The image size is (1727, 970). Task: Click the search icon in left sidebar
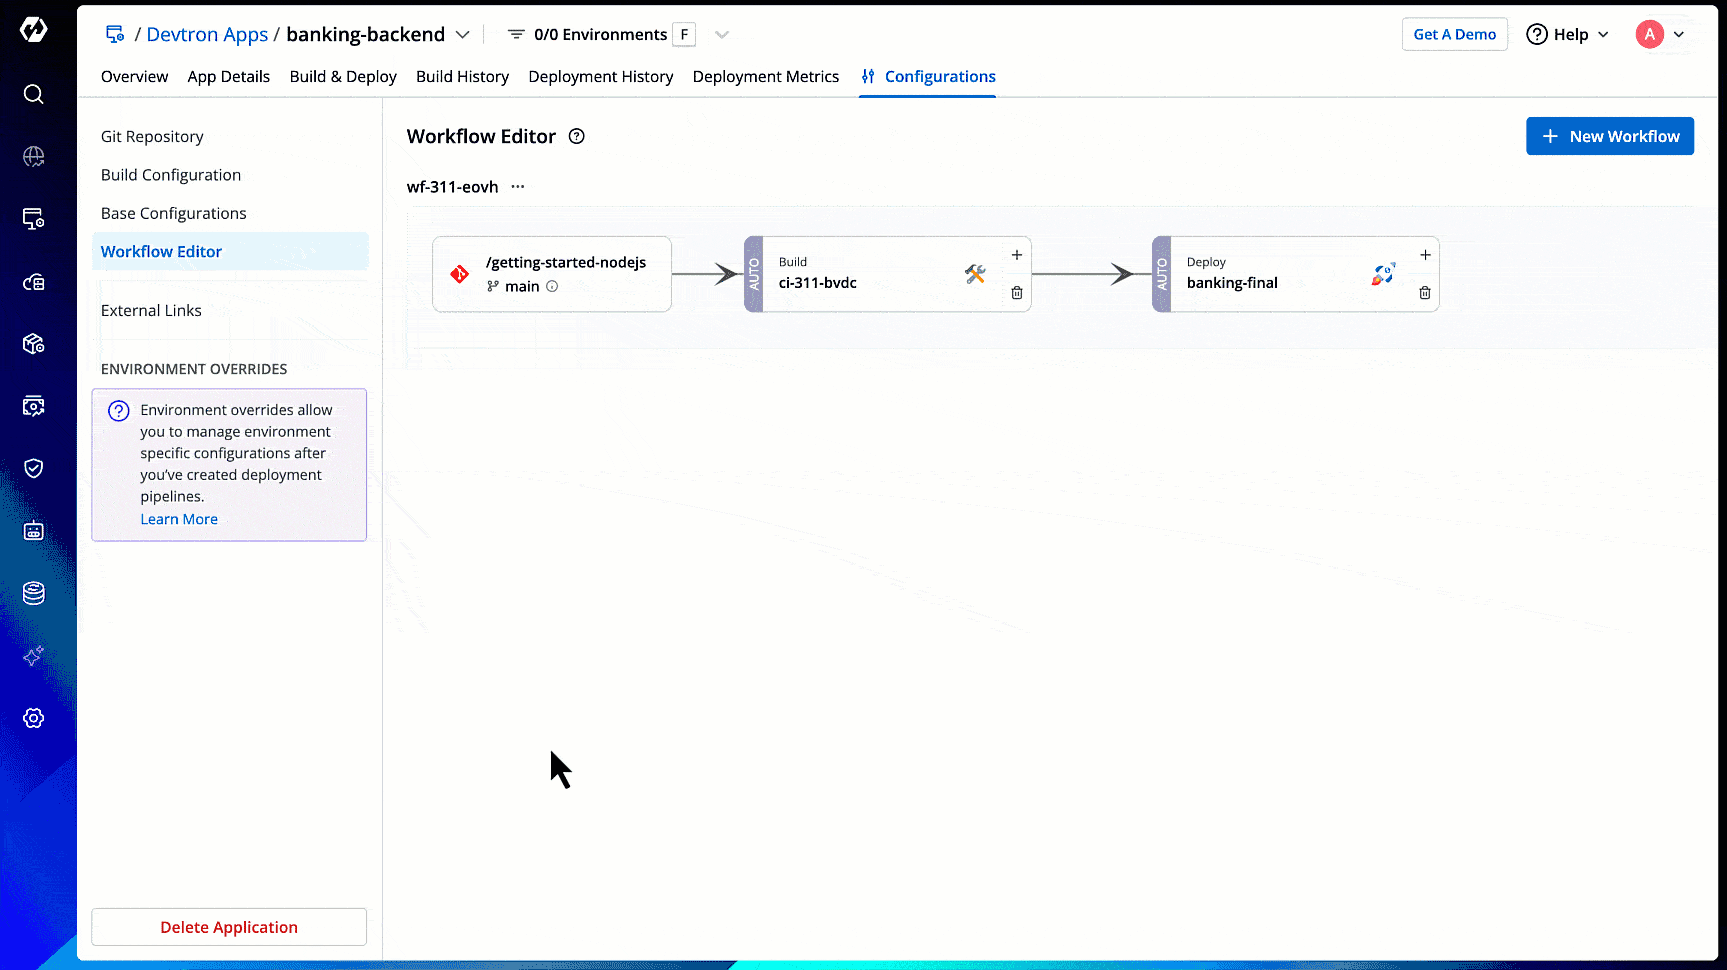[33, 94]
